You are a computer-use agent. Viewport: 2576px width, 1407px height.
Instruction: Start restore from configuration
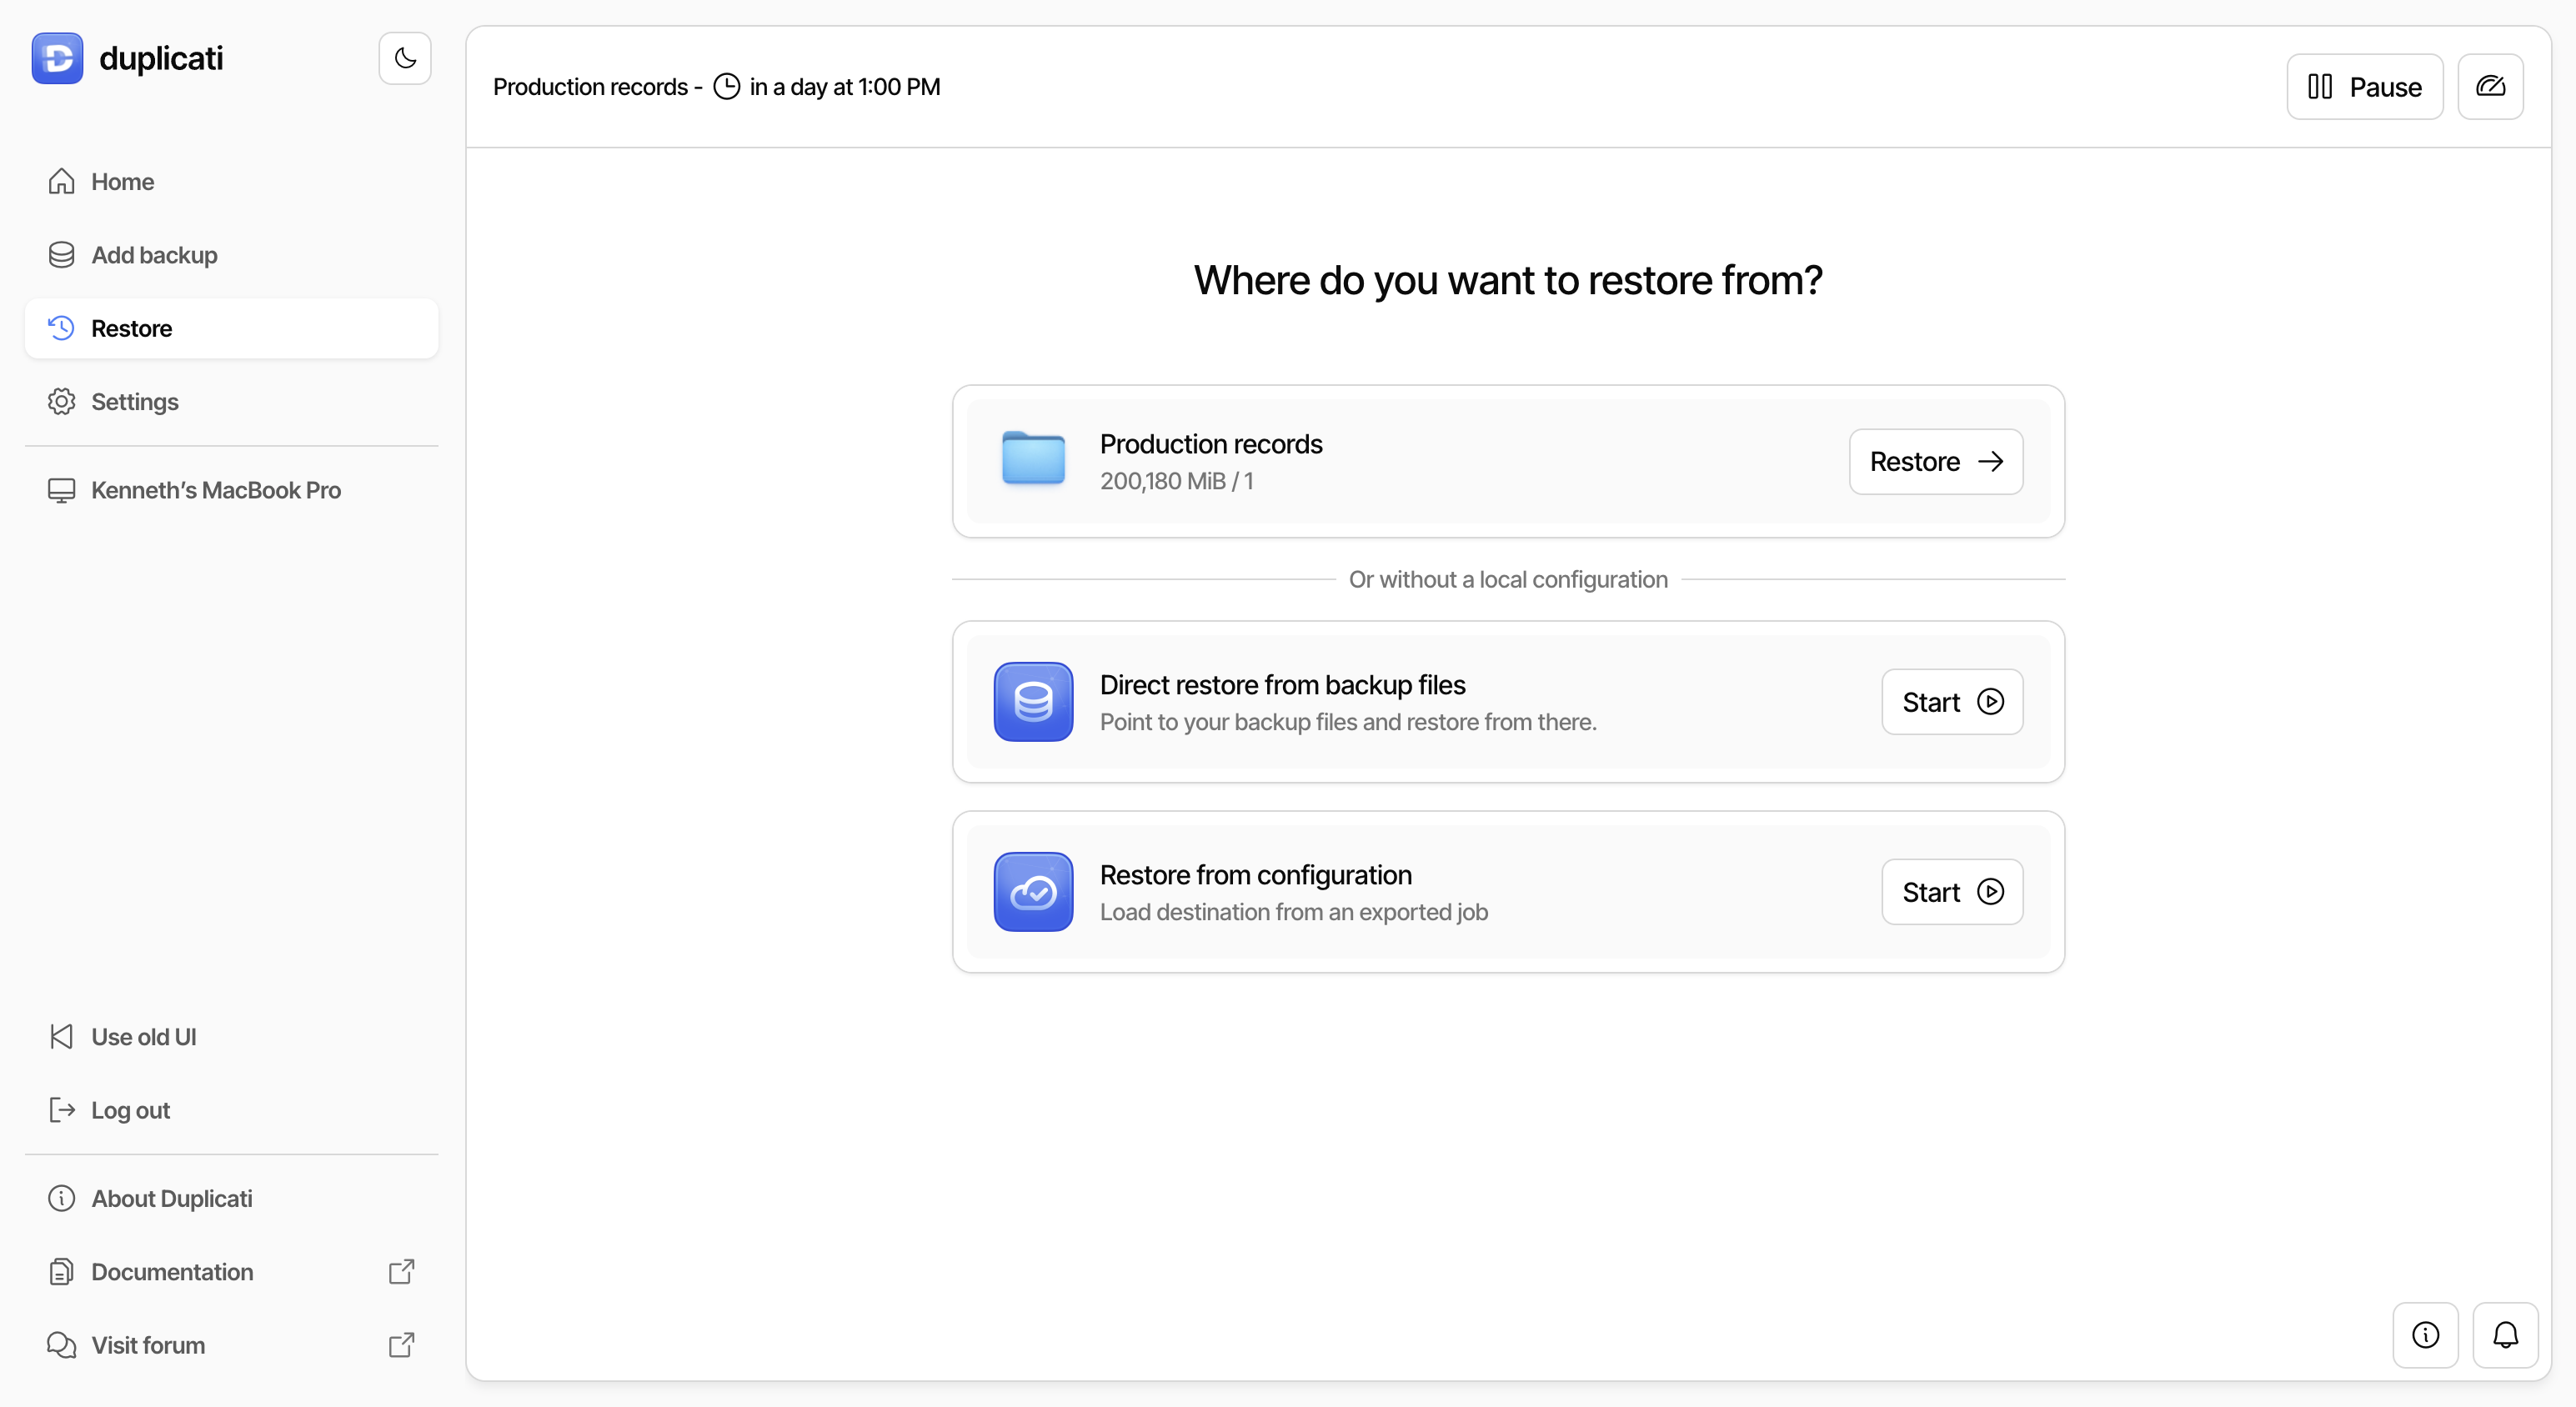coord(1951,891)
